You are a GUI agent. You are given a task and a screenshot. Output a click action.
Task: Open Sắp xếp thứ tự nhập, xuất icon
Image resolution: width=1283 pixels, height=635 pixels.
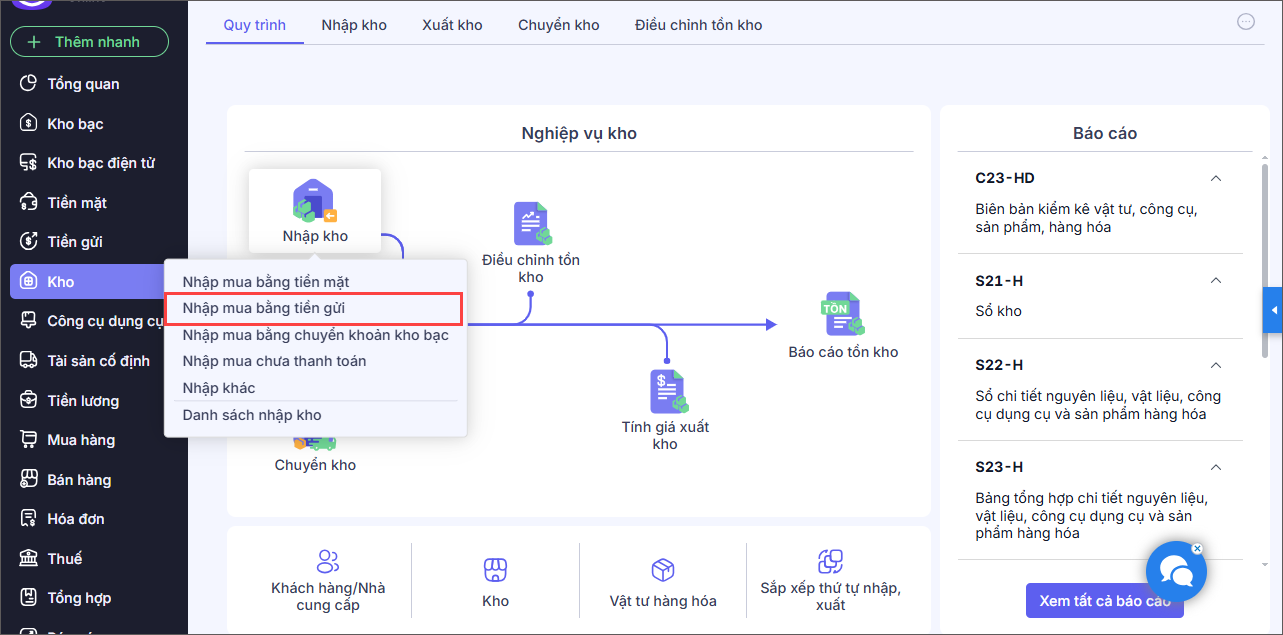pos(830,562)
